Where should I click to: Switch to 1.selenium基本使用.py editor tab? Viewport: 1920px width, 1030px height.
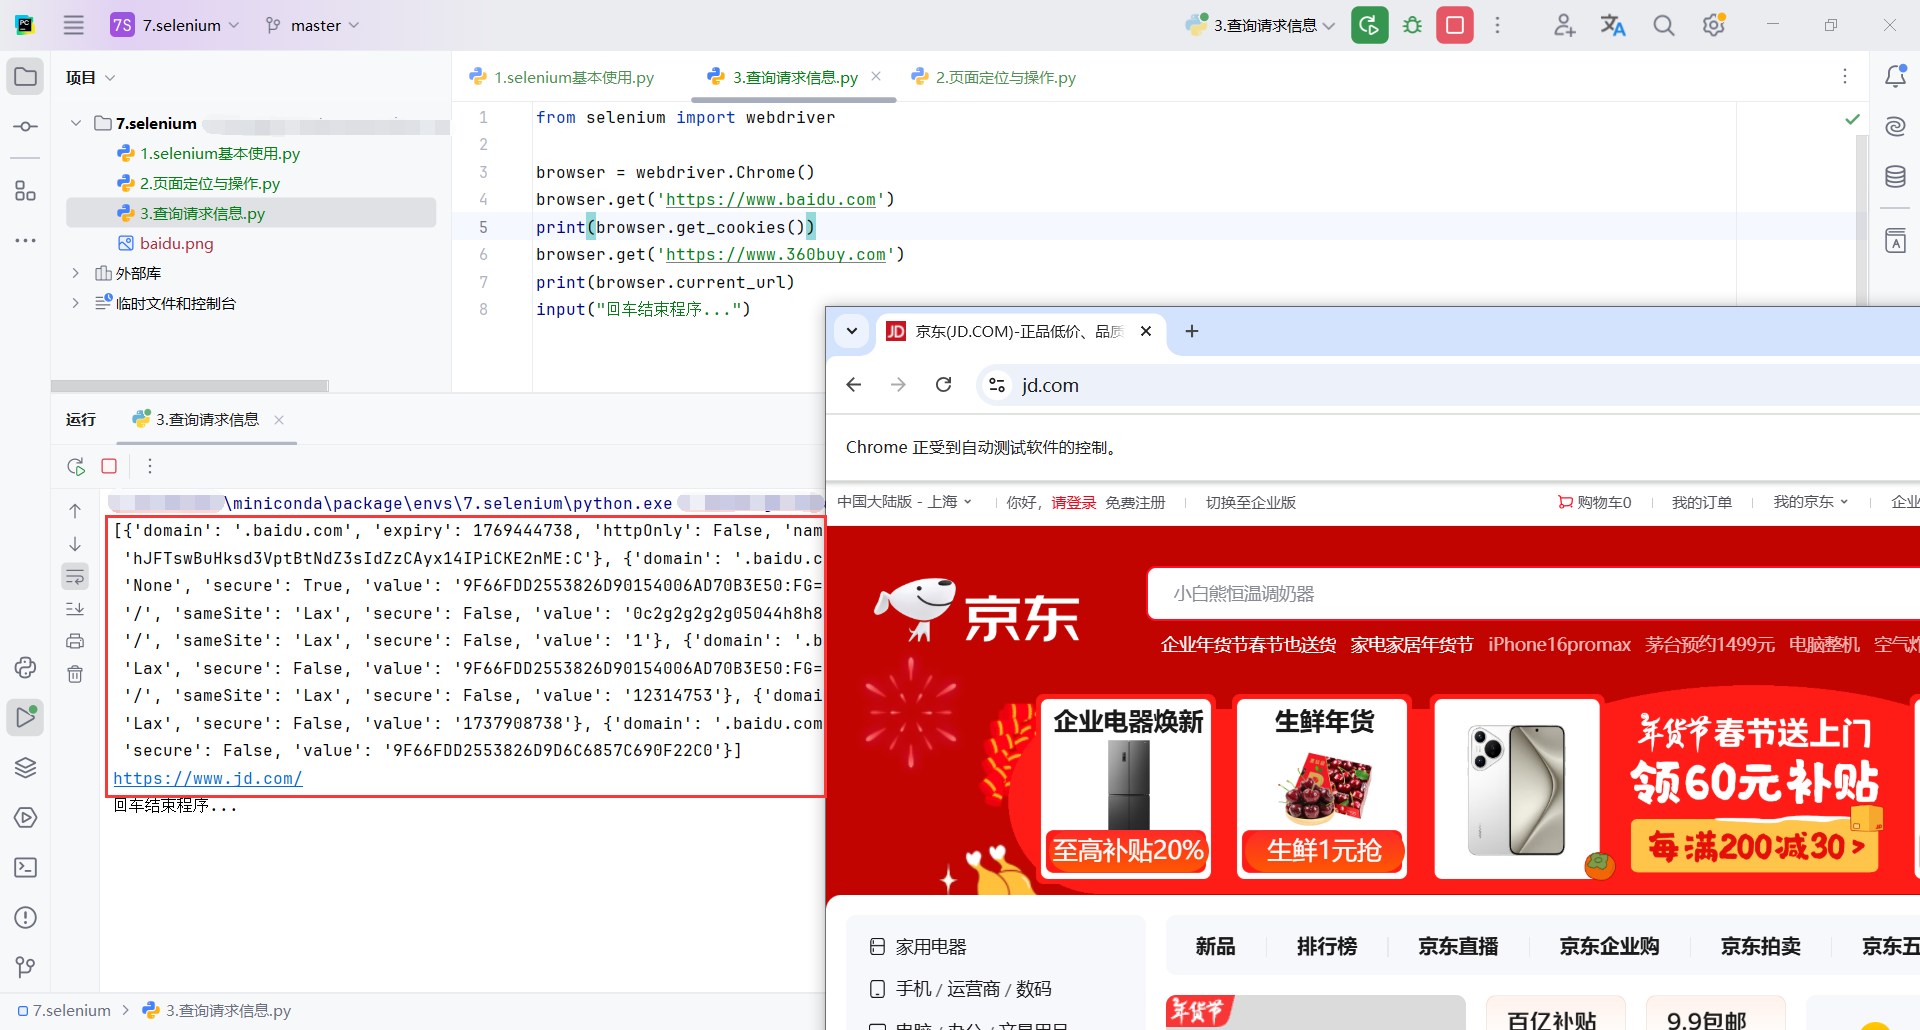pos(562,77)
